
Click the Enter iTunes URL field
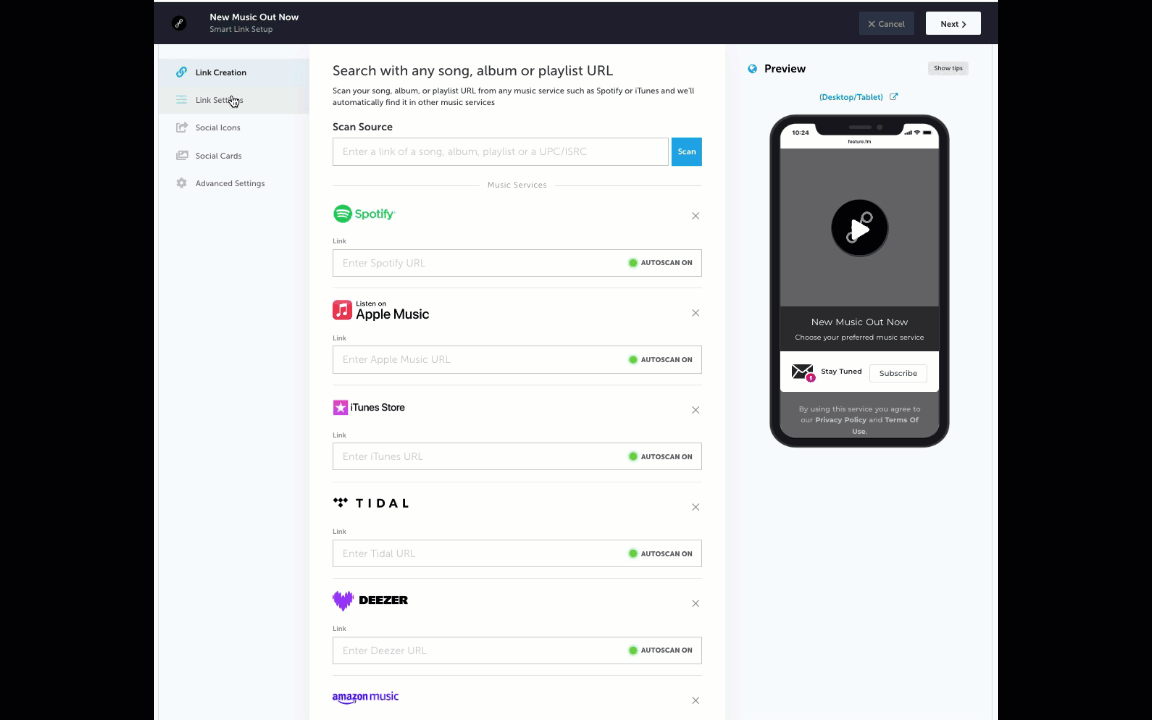(516, 456)
